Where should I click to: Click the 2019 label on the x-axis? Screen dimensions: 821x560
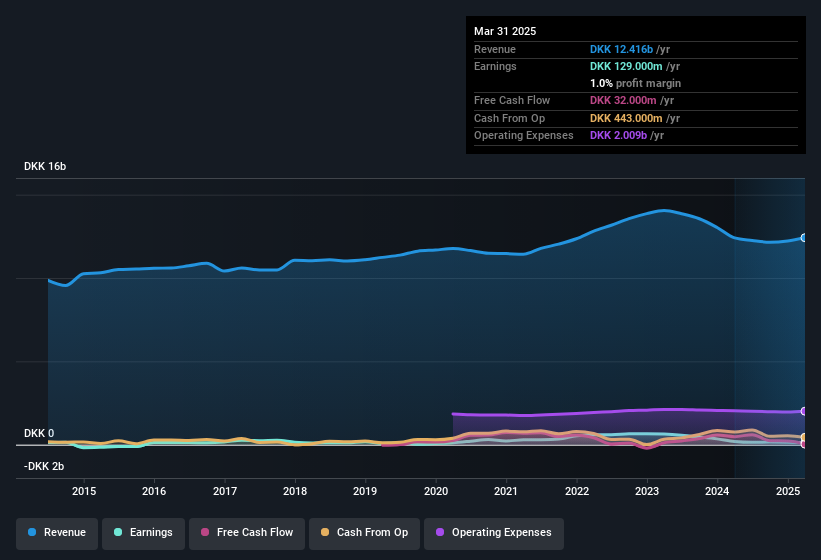tap(365, 491)
